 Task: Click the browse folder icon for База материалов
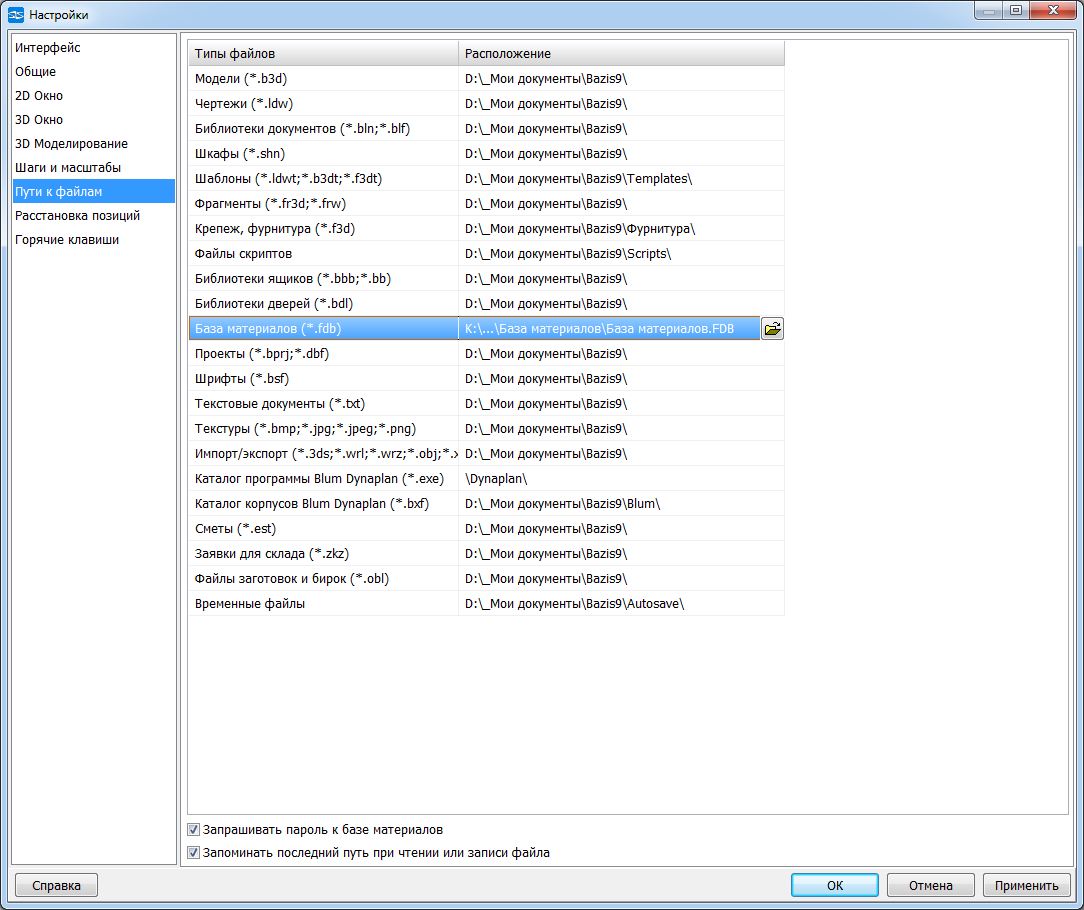click(772, 328)
